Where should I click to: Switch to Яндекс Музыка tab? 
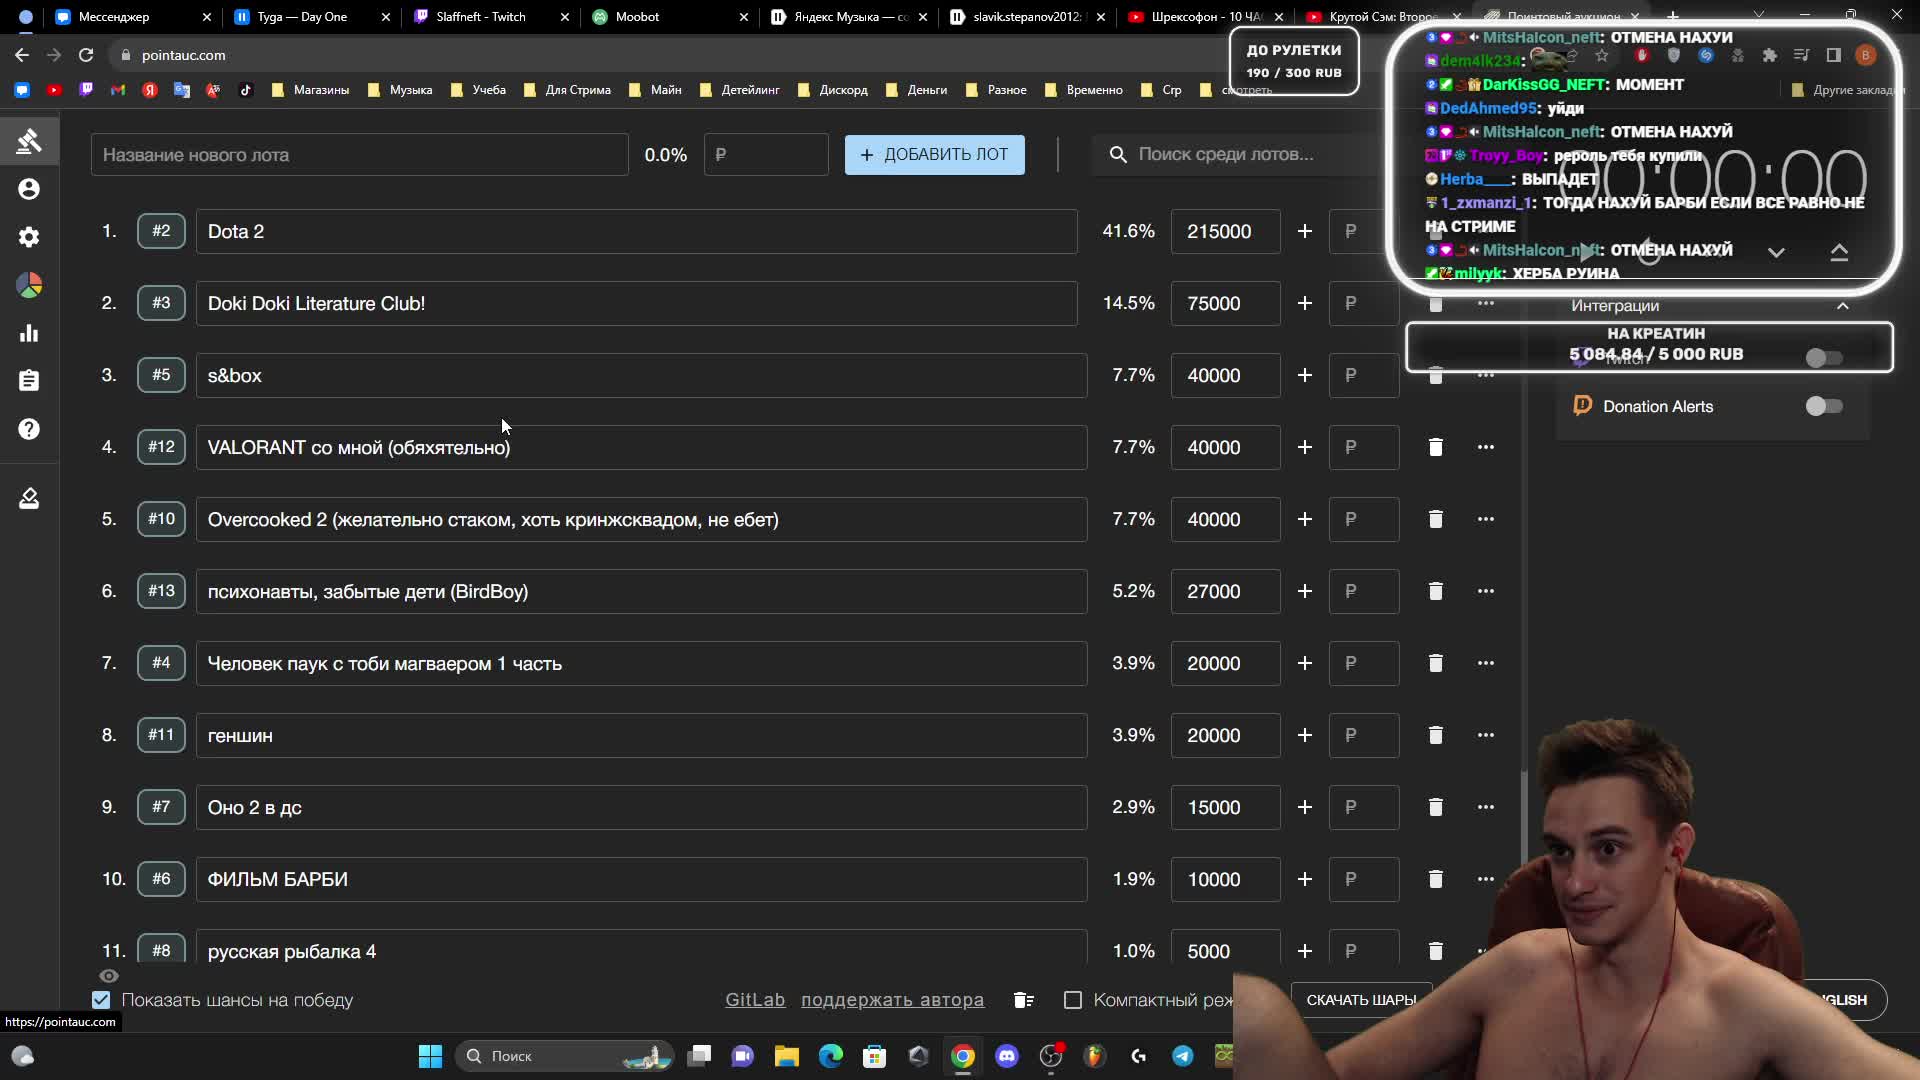850,17
